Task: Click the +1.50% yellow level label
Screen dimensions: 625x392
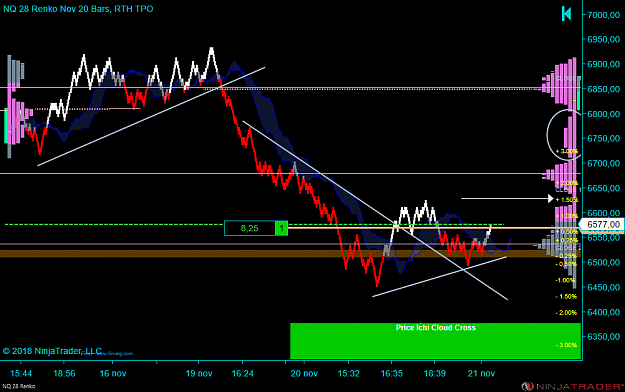Action: (566, 199)
